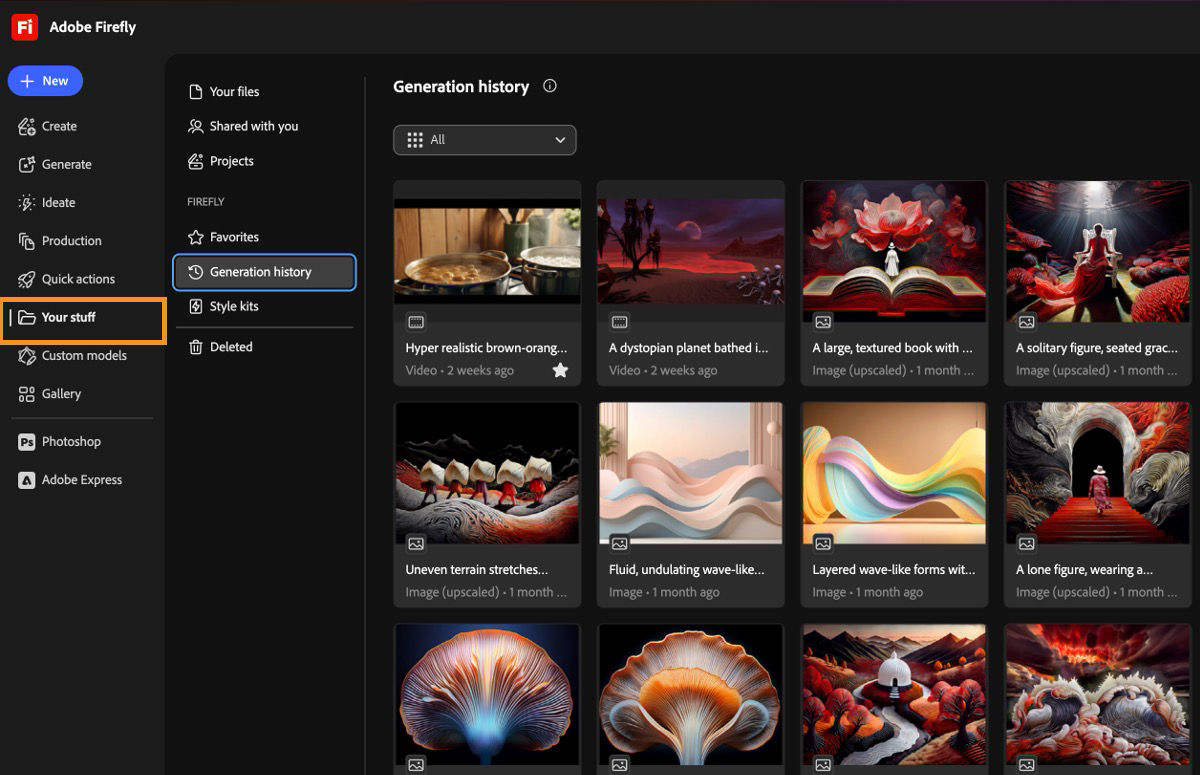This screenshot has width=1200, height=775.
Task: Open the dystopian planet video thumbnail
Action: point(690,251)
